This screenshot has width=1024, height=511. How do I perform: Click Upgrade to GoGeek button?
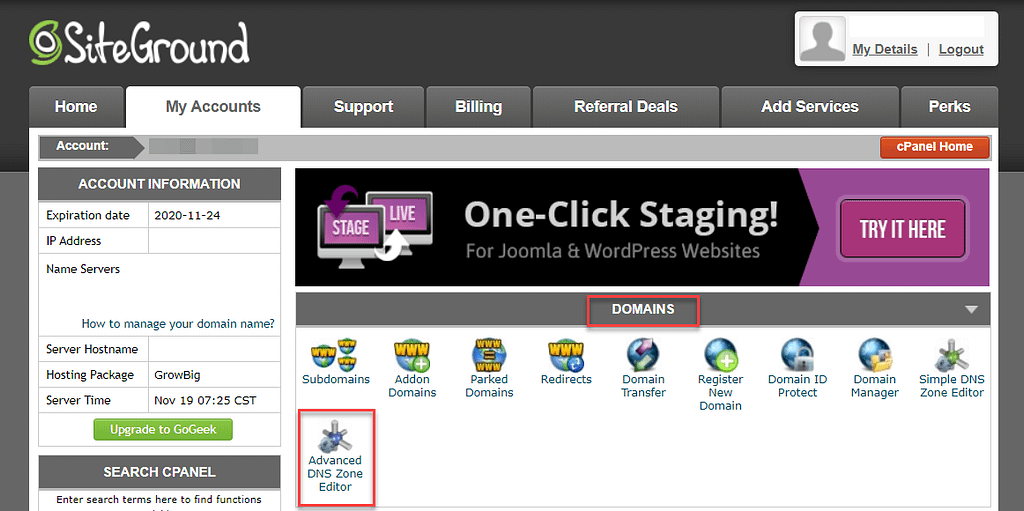(163, 429)
